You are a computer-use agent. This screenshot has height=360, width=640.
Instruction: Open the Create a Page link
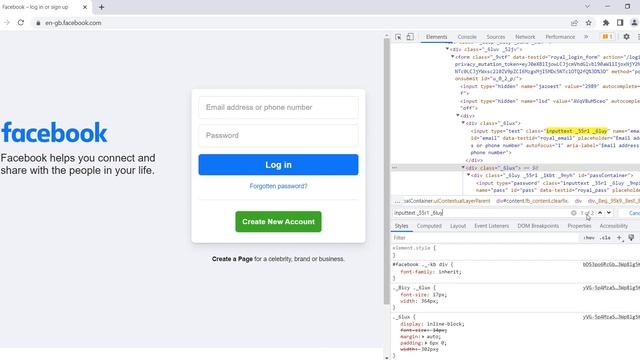pos(232,259)
